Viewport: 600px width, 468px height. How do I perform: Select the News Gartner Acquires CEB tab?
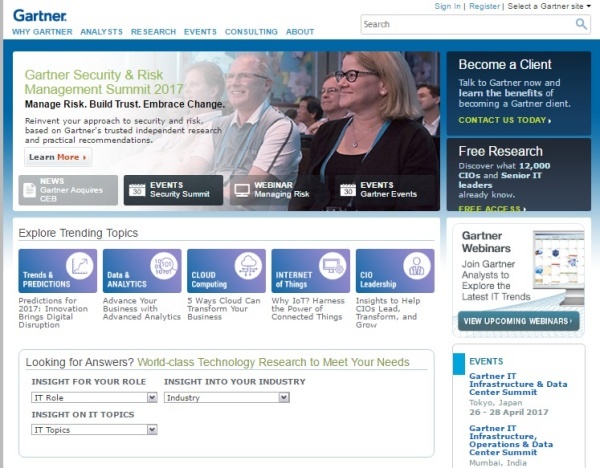pos(68,190)
